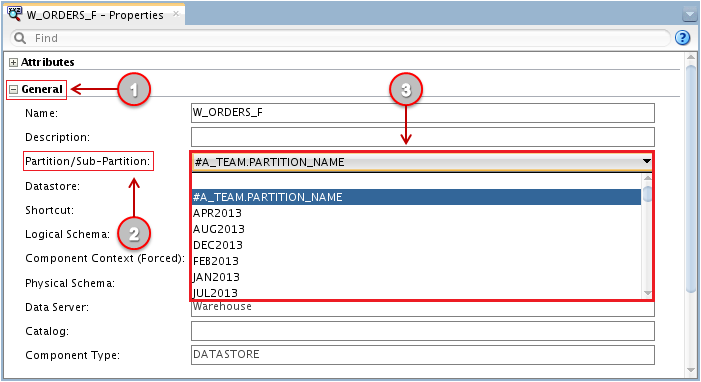Click the Datastore label
Screen dimensions: 701x382
[x=52, y=186]
